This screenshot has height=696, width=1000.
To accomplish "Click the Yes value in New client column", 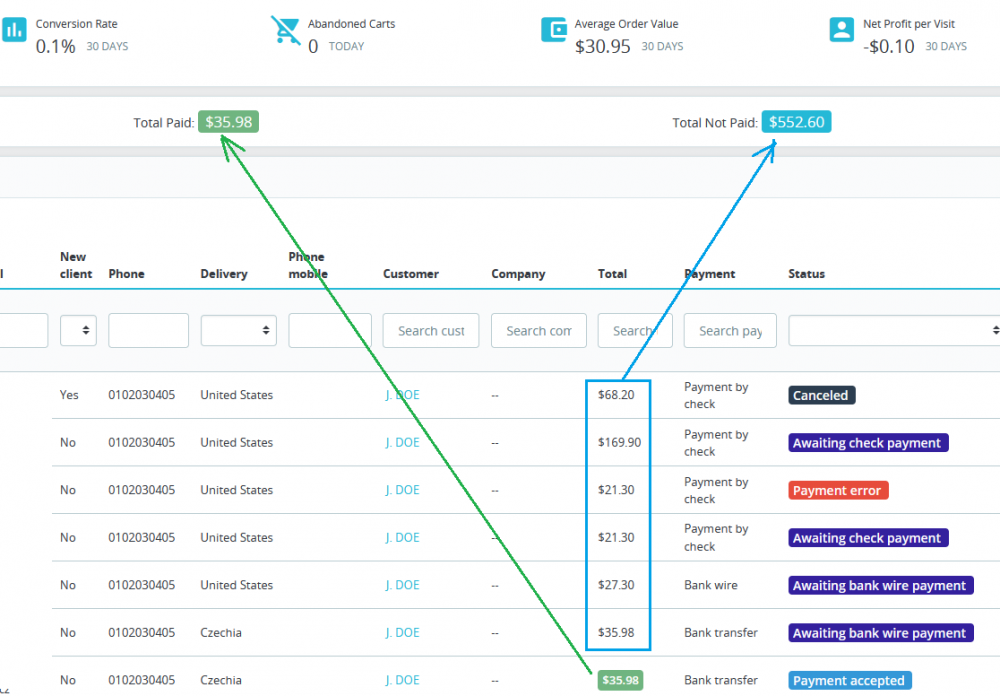I will tap(69, 395).
